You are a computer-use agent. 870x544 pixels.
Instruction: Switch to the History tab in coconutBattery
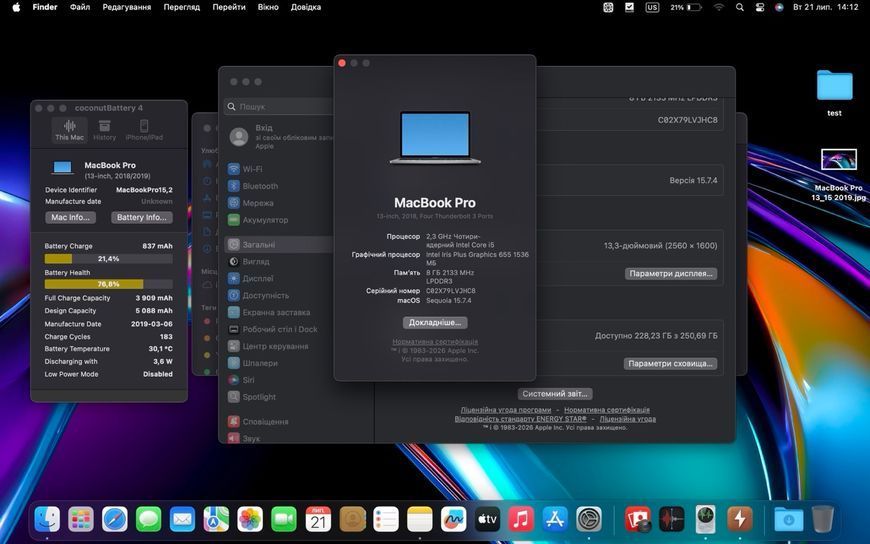point(104,130)
